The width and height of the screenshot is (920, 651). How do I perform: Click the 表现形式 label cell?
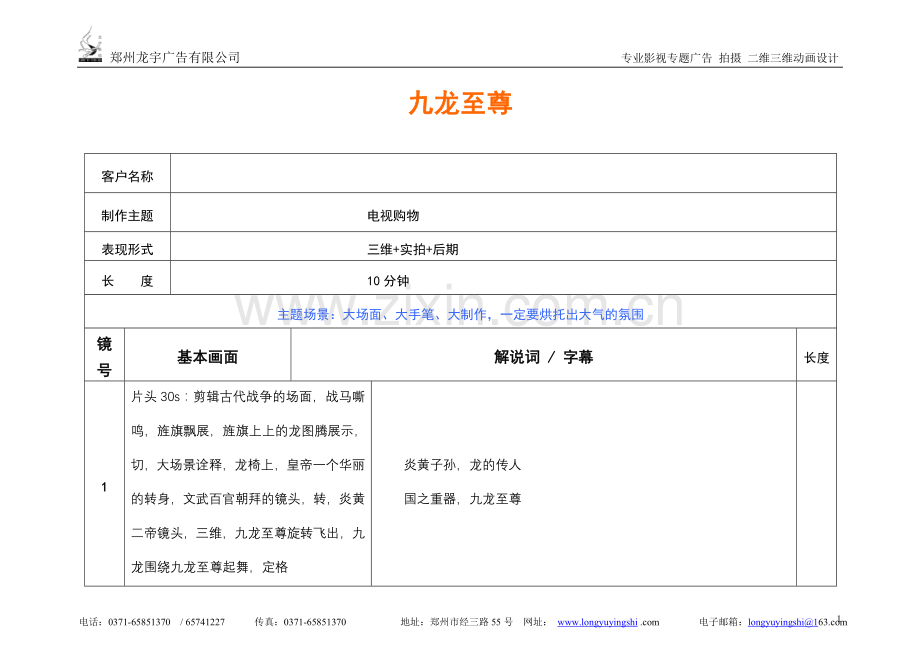pyautogui.click(x=127, y=246)
